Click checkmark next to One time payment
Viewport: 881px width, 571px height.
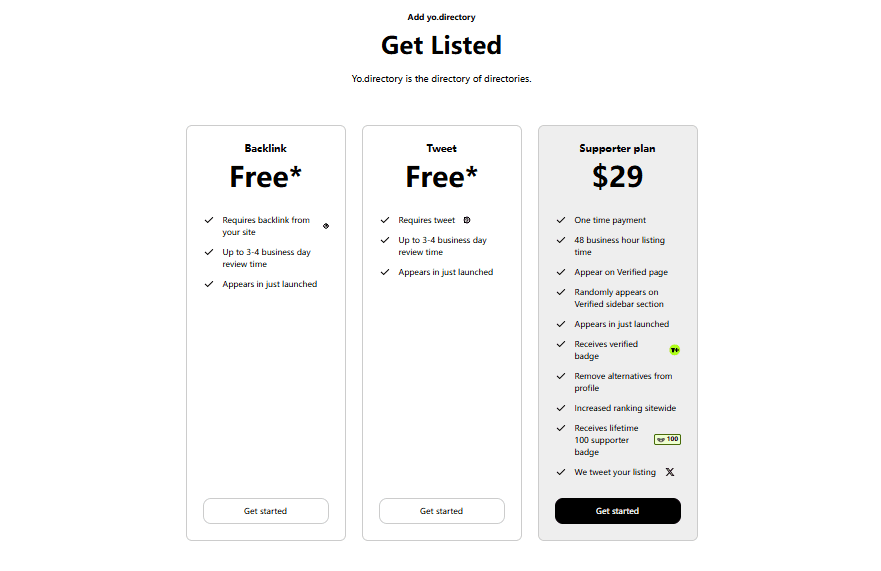click(561, 220)
